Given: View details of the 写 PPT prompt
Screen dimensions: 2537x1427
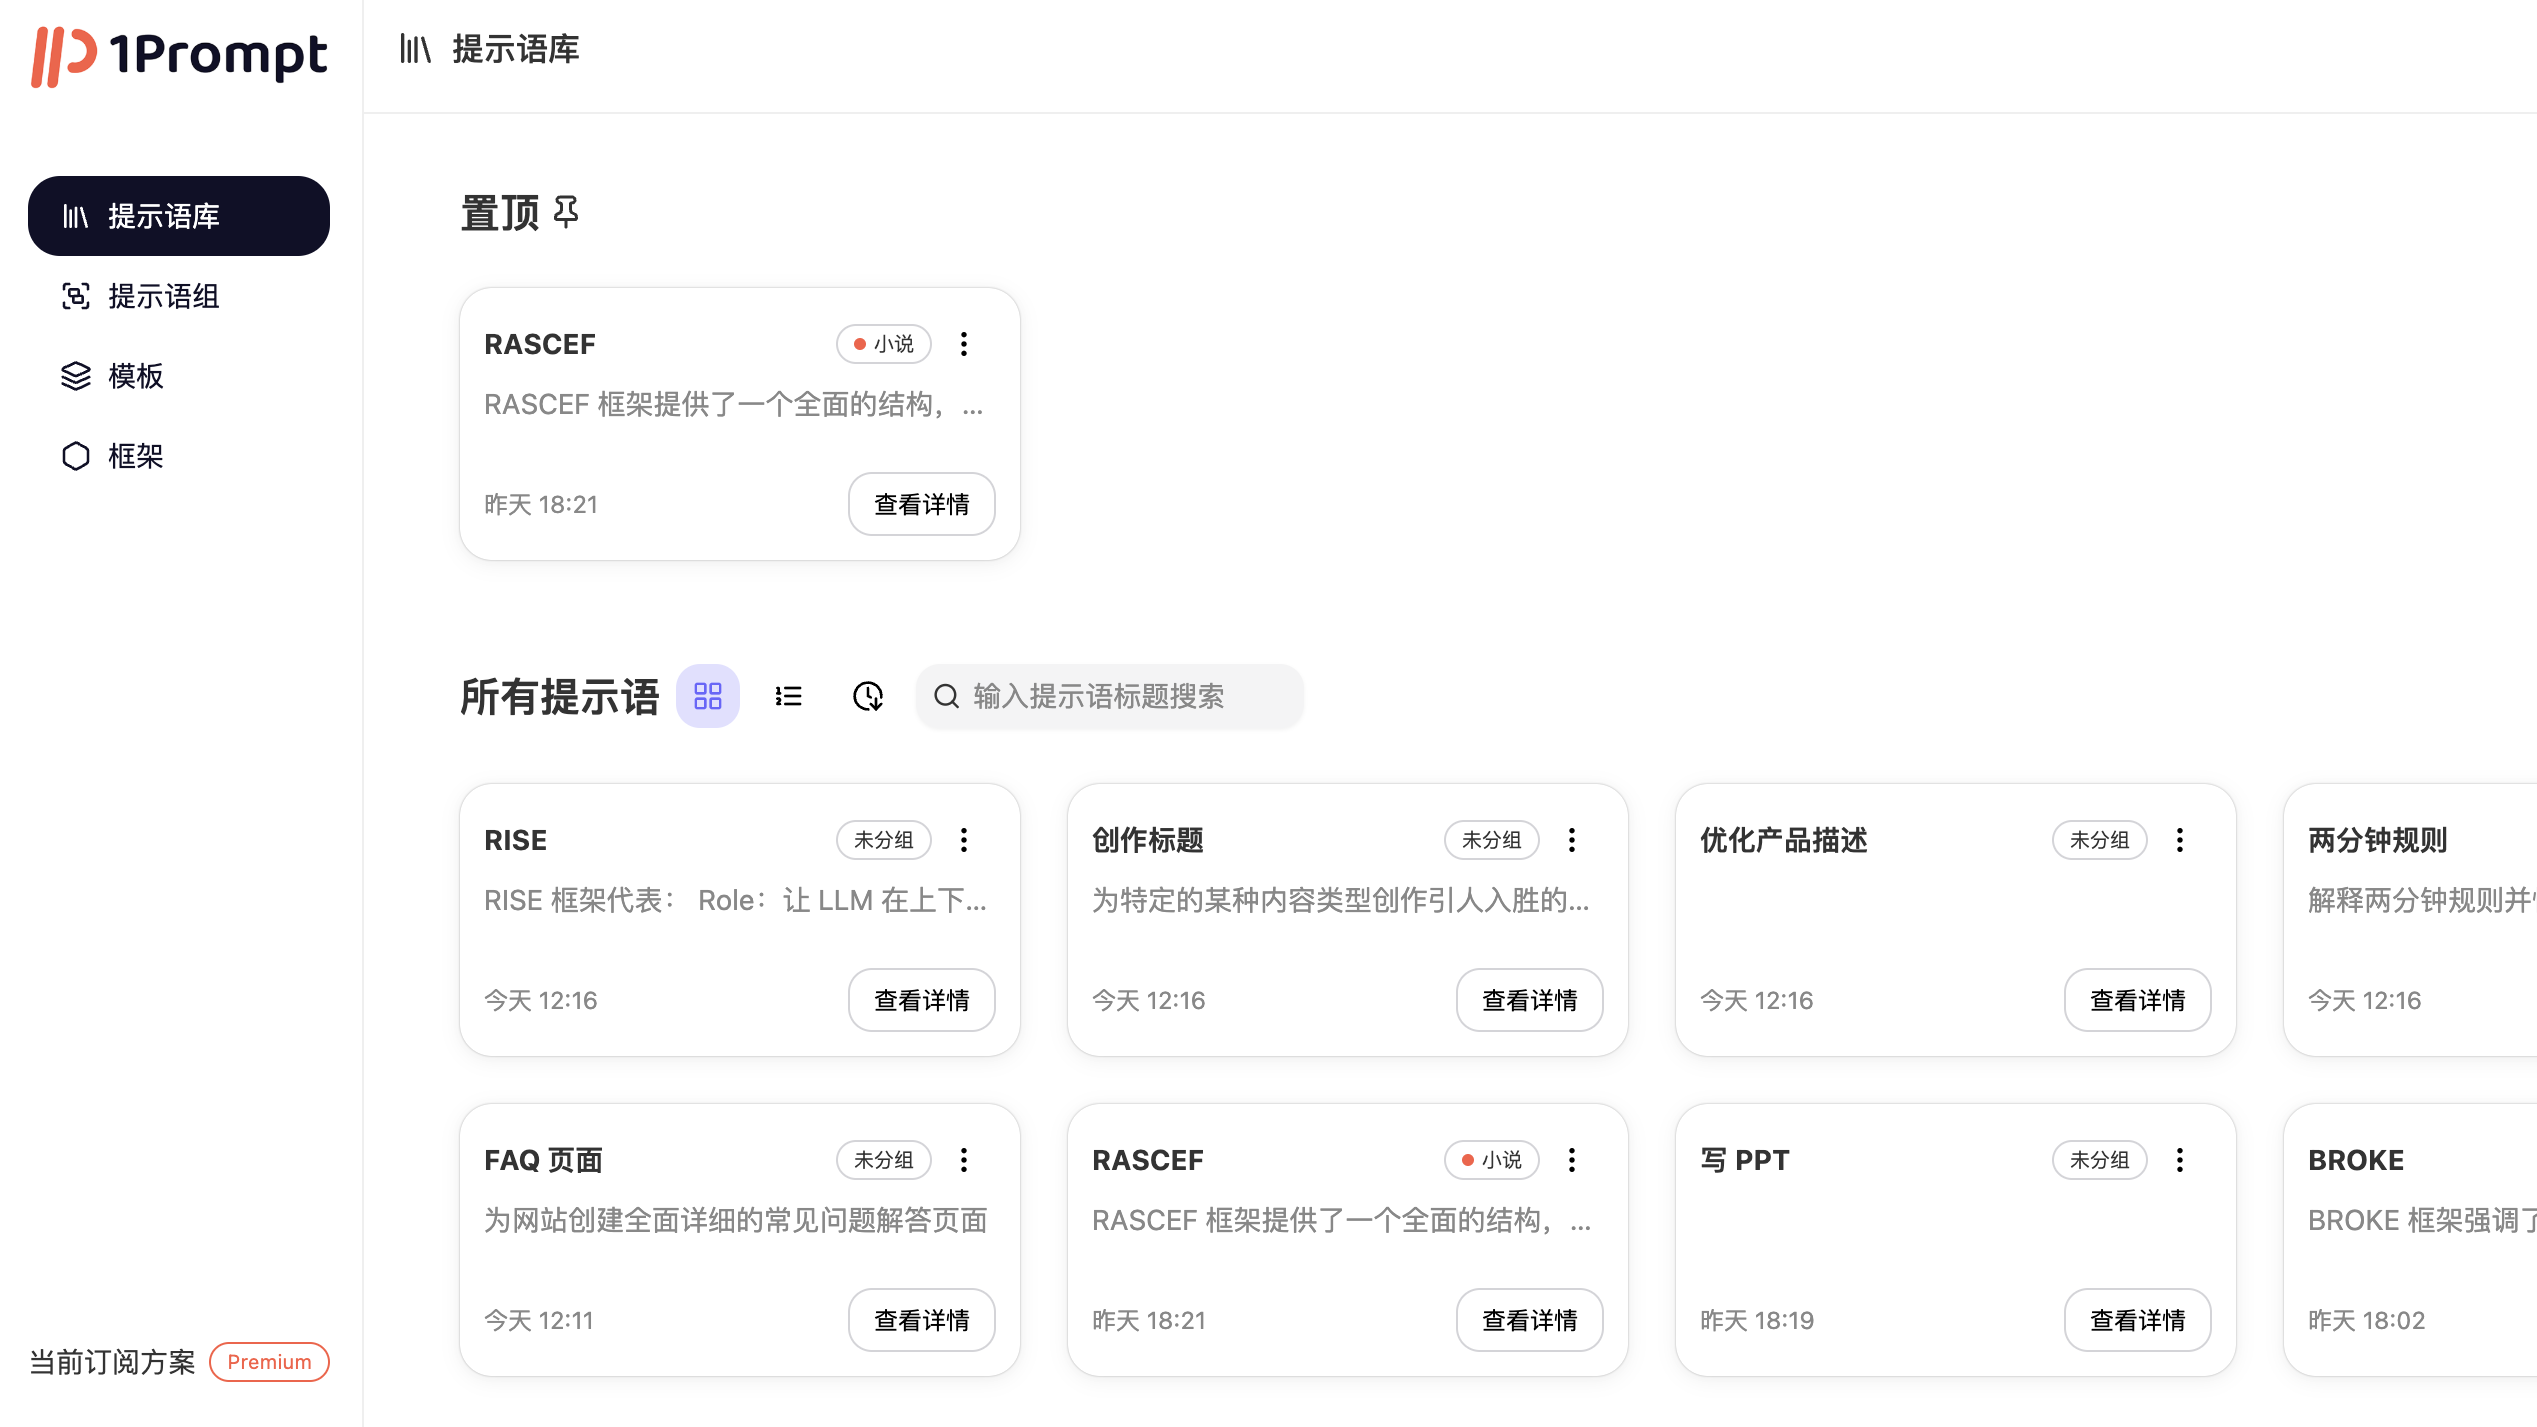Looking at the screenshot, I should tap(2137, 1320).
